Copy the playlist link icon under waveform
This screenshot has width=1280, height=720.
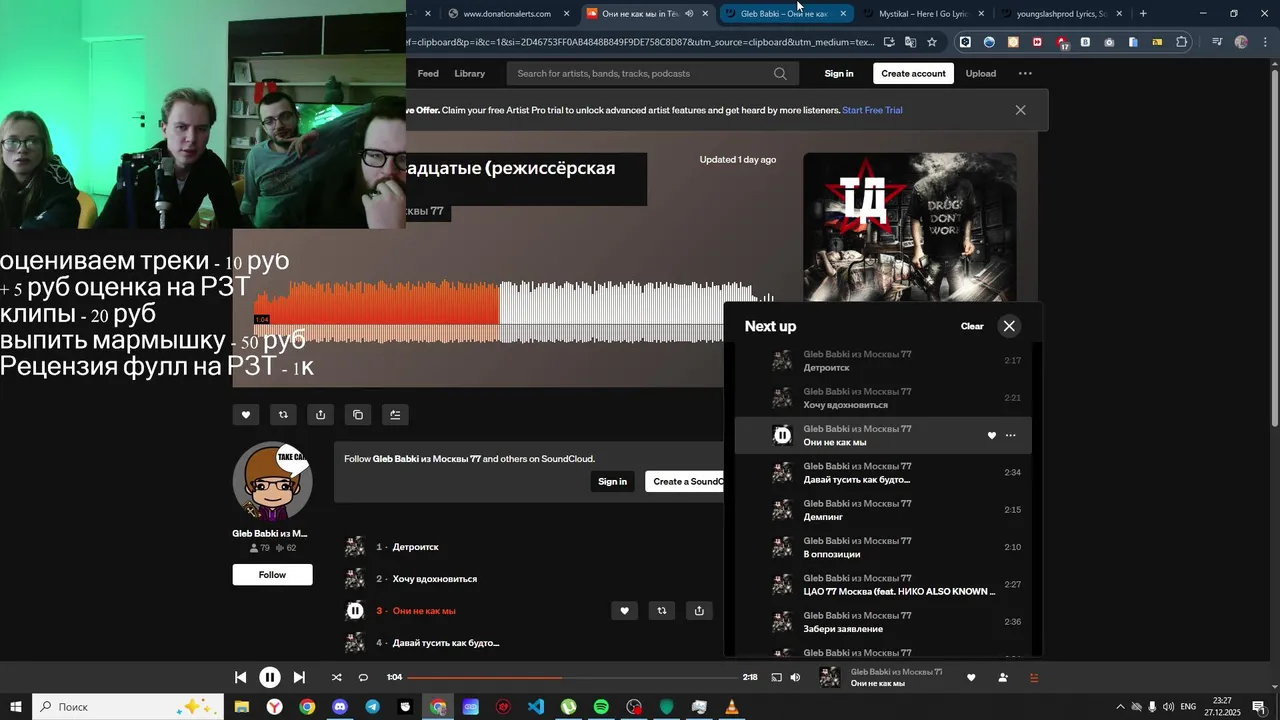tap(358, 415)
